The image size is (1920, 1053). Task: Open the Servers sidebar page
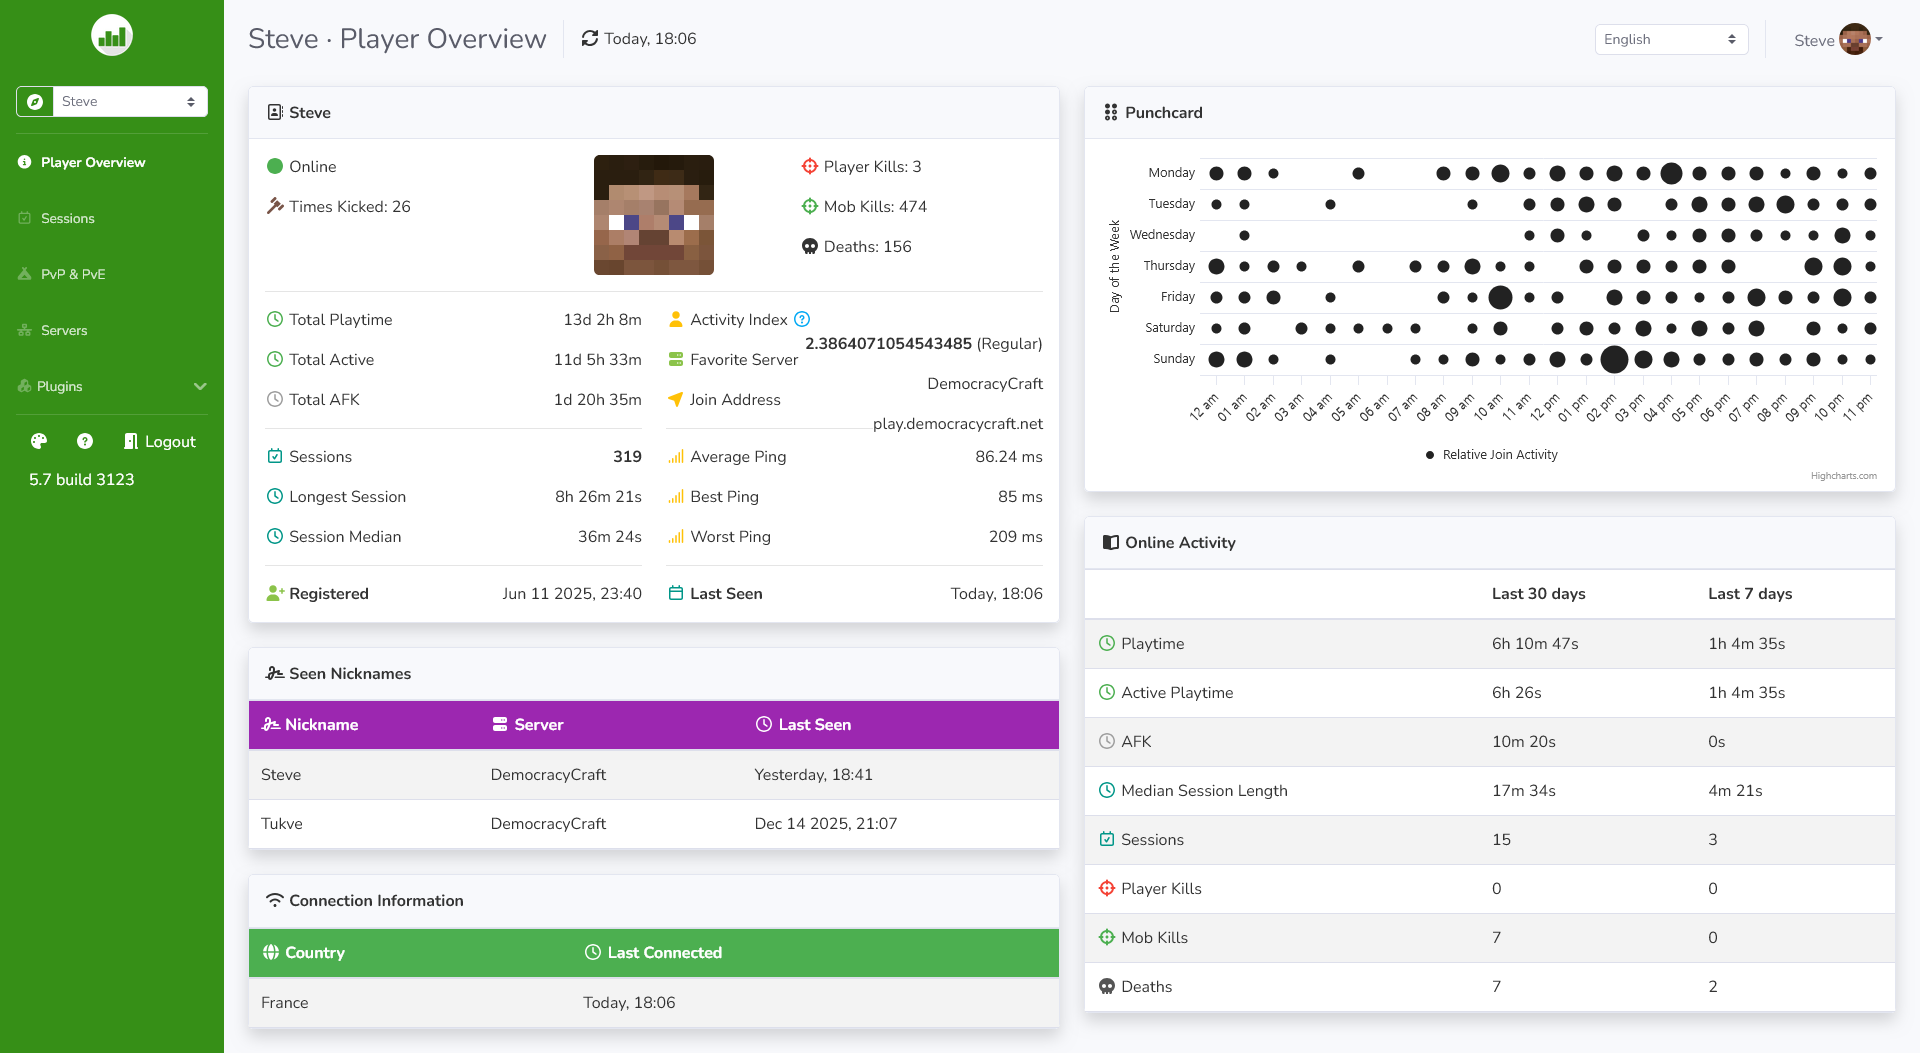pyautogui.click(x=64, y=330)
